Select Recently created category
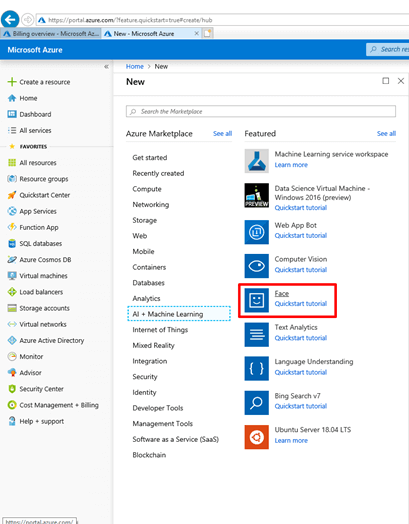409x524 pixels. (x=158, y=173)
